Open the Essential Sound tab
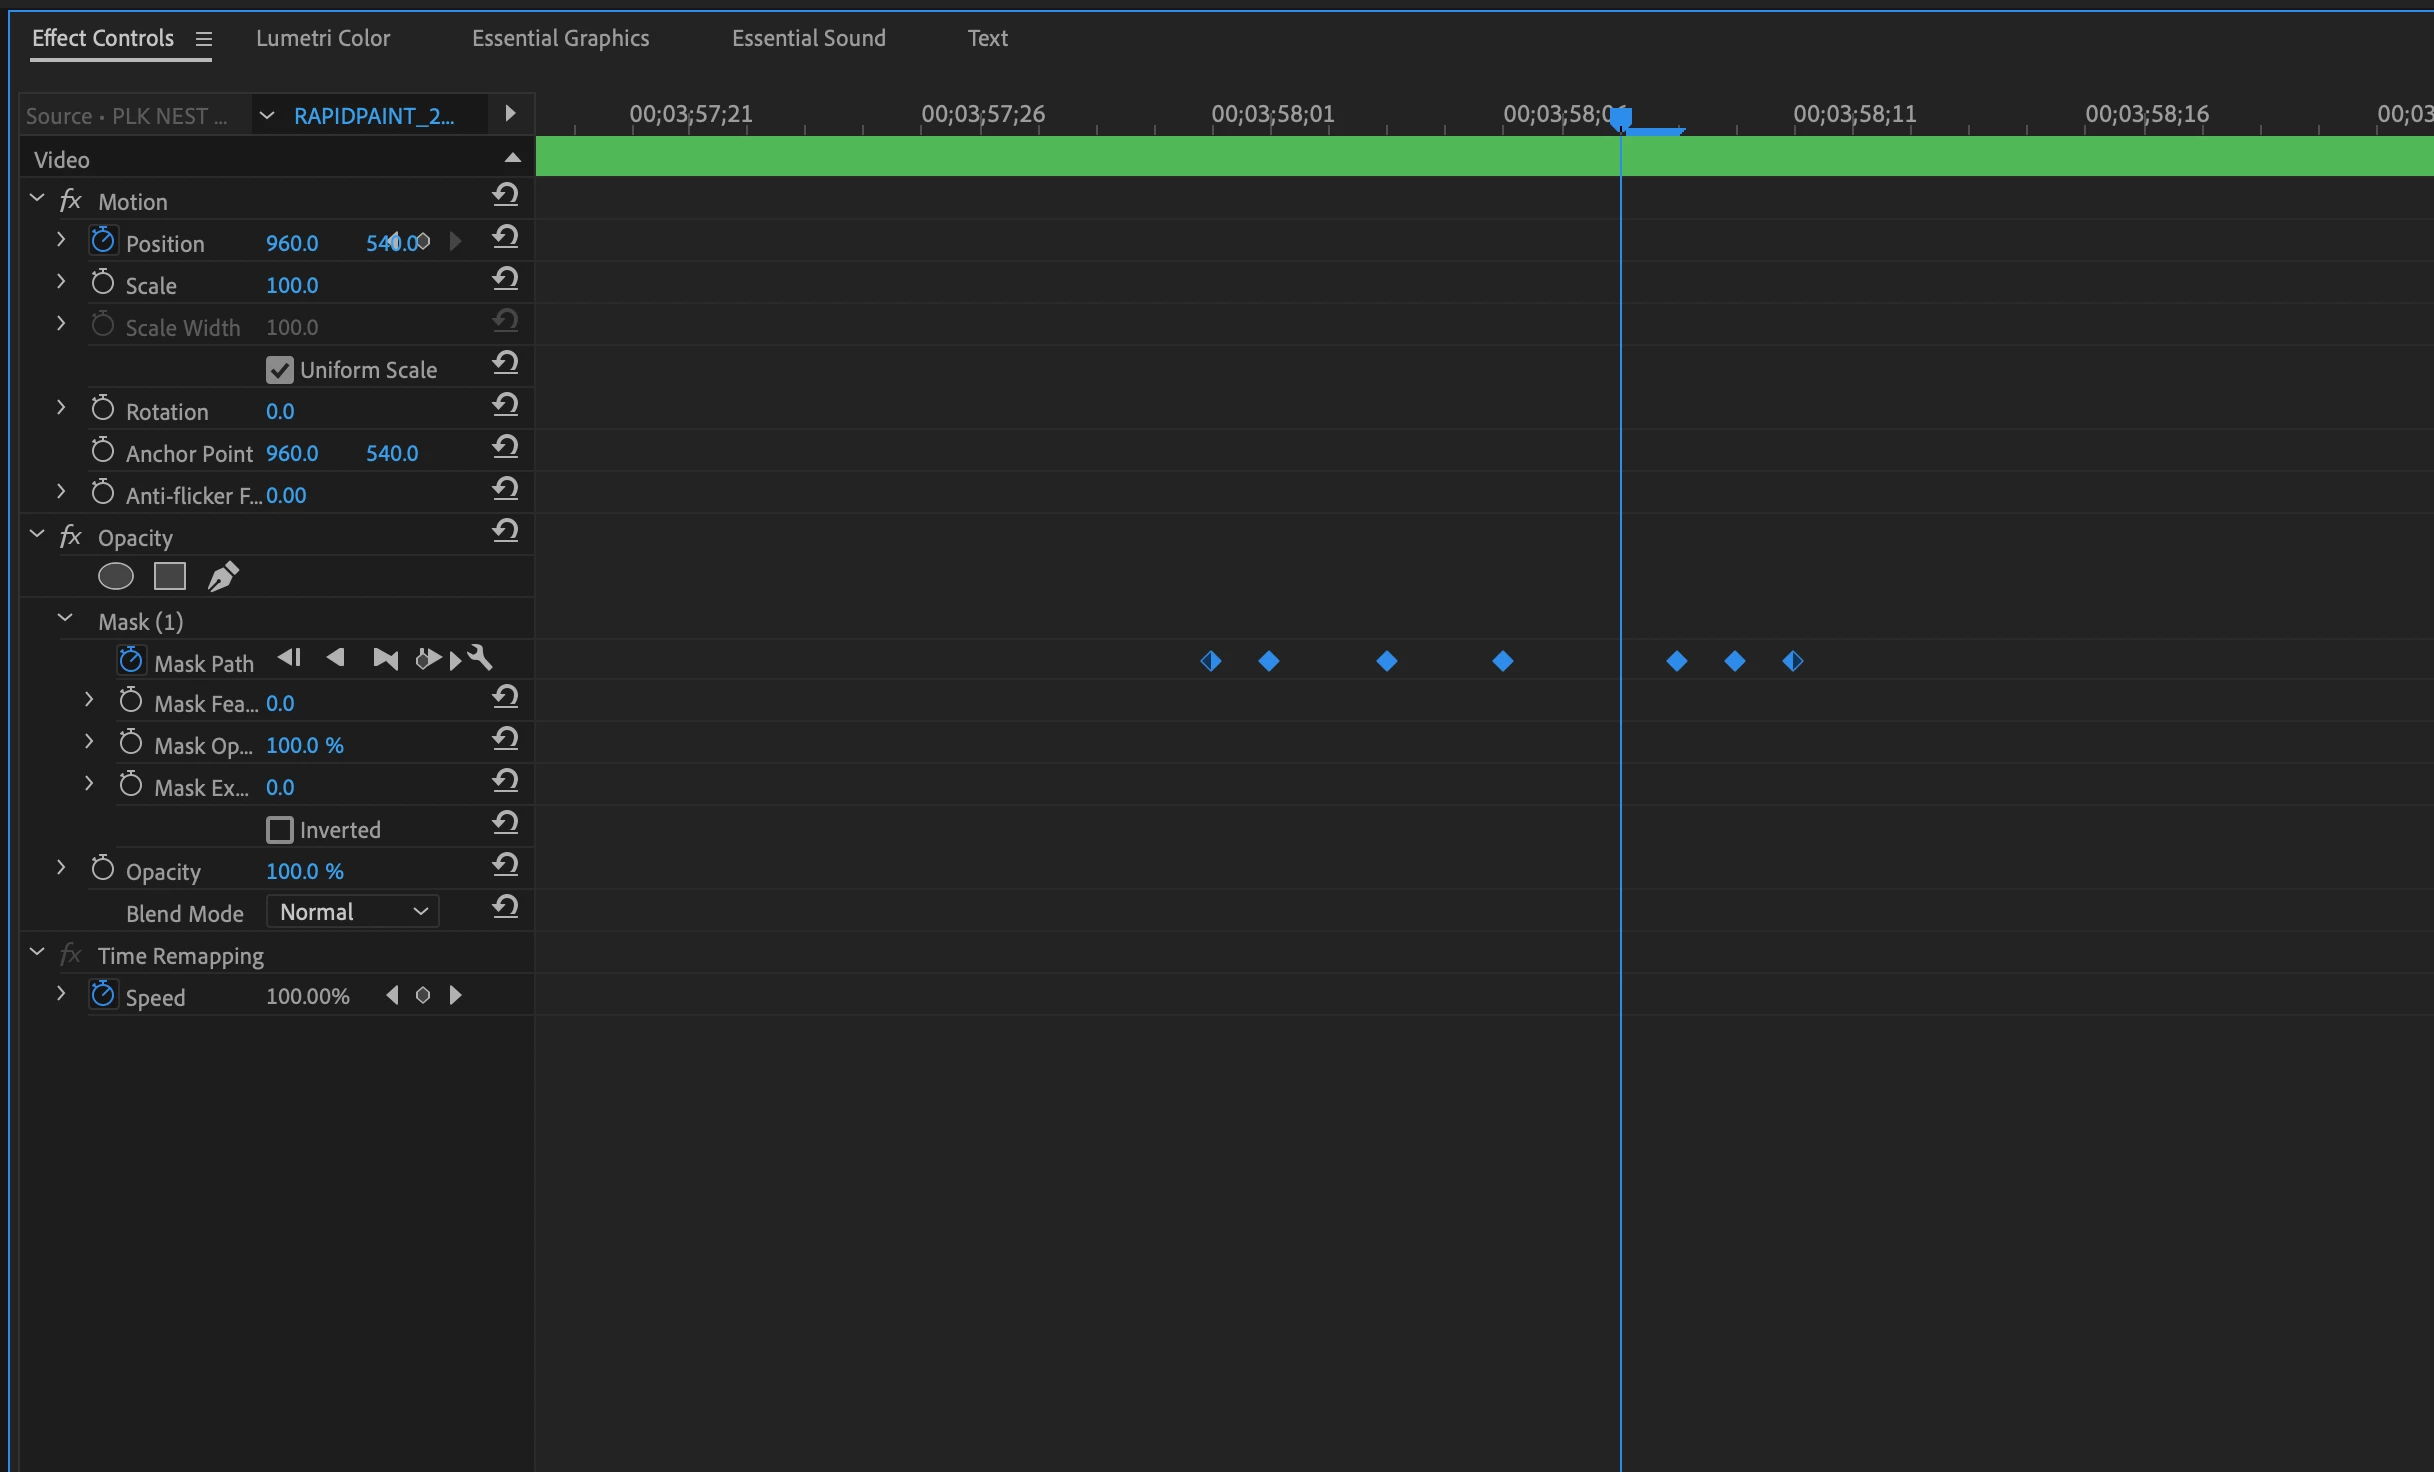Screen dimensions: 2434x1472 point(808,38)
